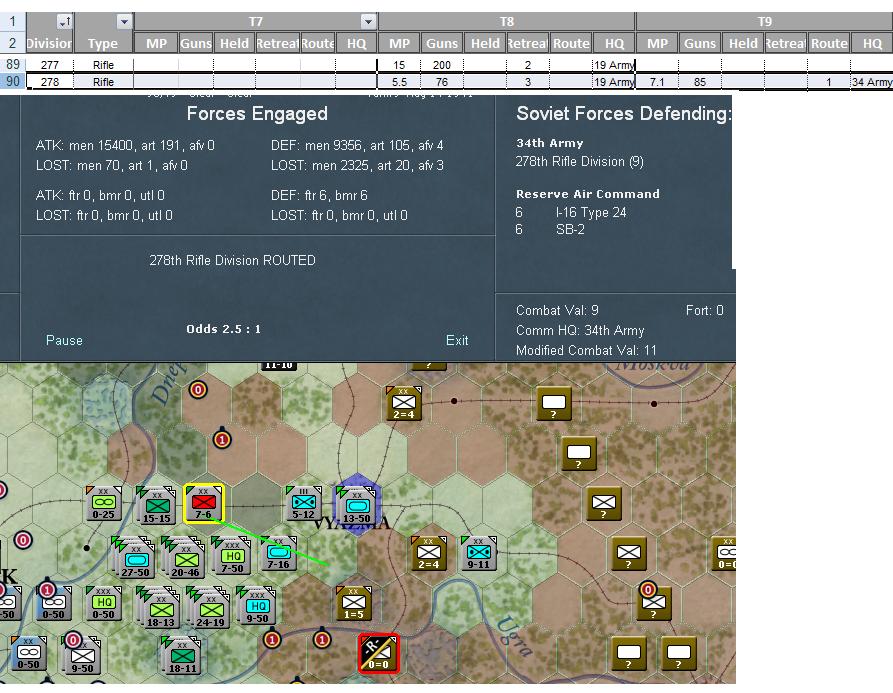Select the 9-50 grey unit counter
893x693 pixels.
pyautogui.click(x=82, y=655)
